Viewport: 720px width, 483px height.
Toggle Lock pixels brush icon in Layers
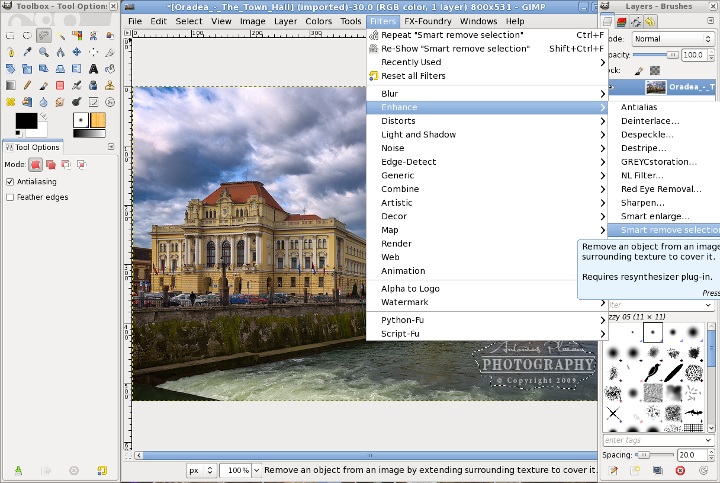(639, 71)
